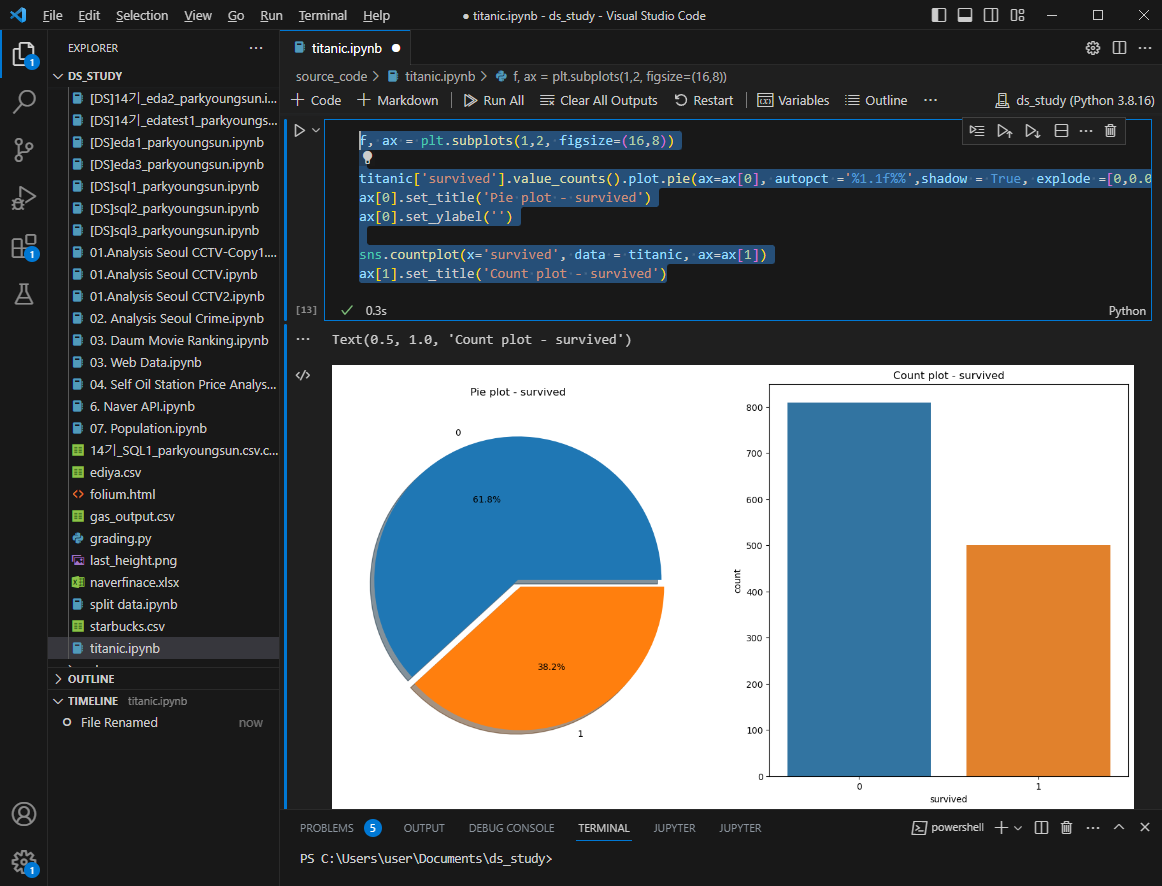Click source_code in breadcrumb

(x=331, y=76)
